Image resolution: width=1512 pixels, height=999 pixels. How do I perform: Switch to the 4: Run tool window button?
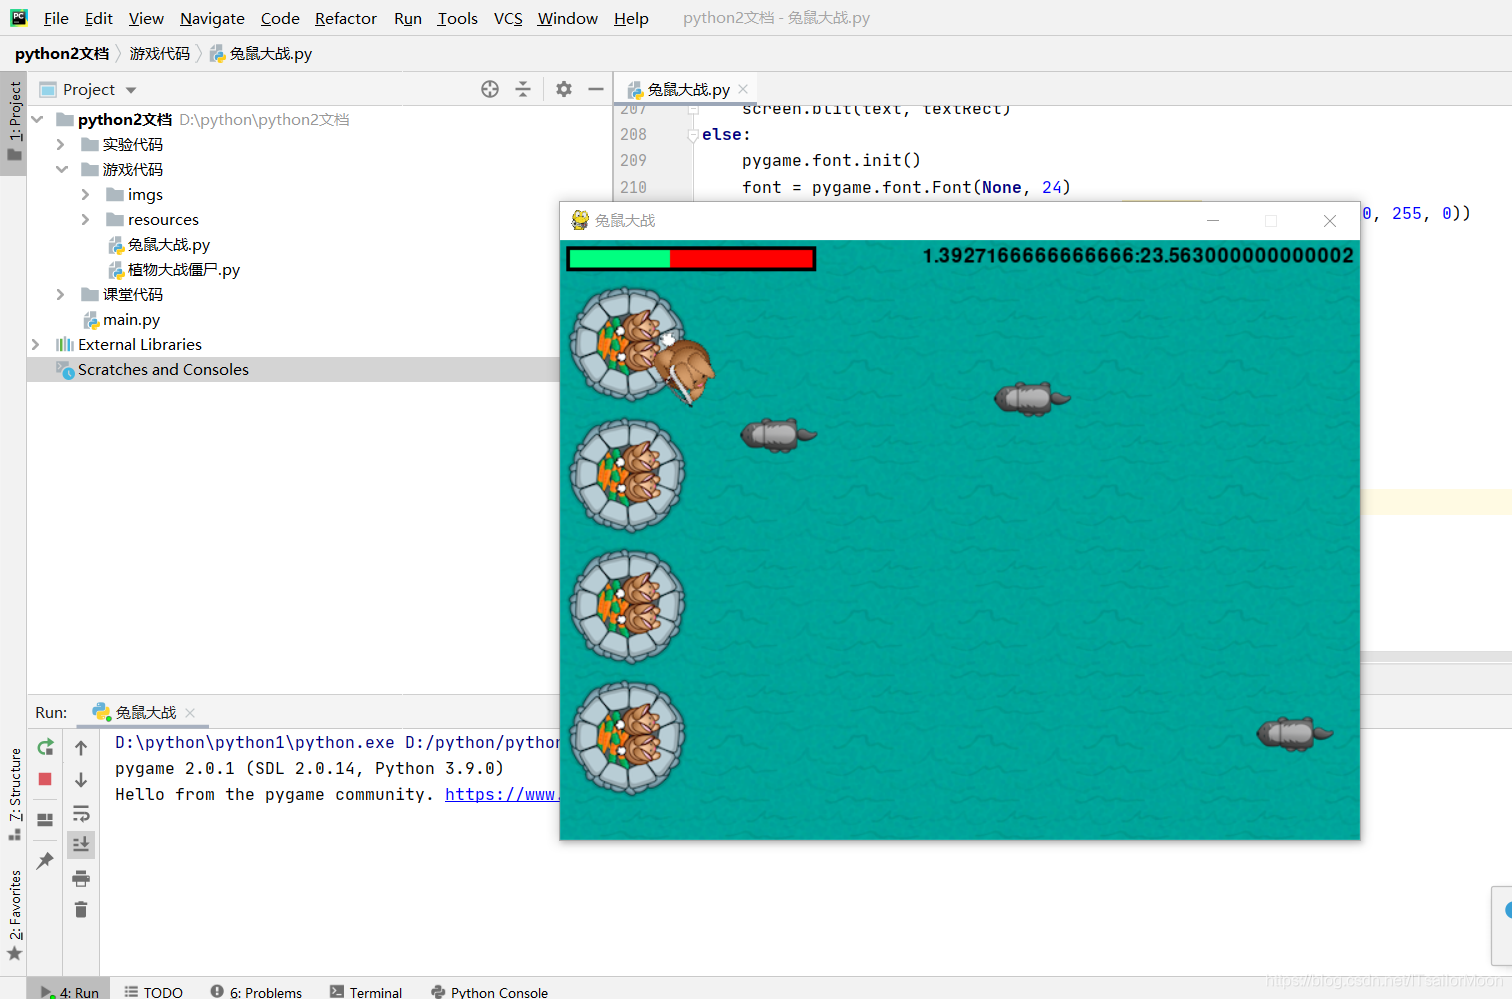coord(69,991)
